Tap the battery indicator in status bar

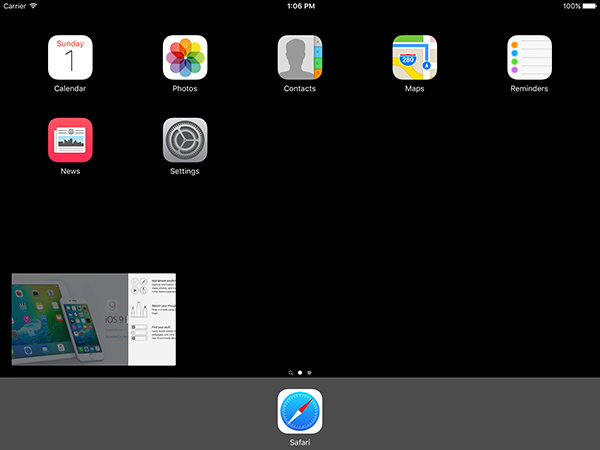(x=590, y=6)
